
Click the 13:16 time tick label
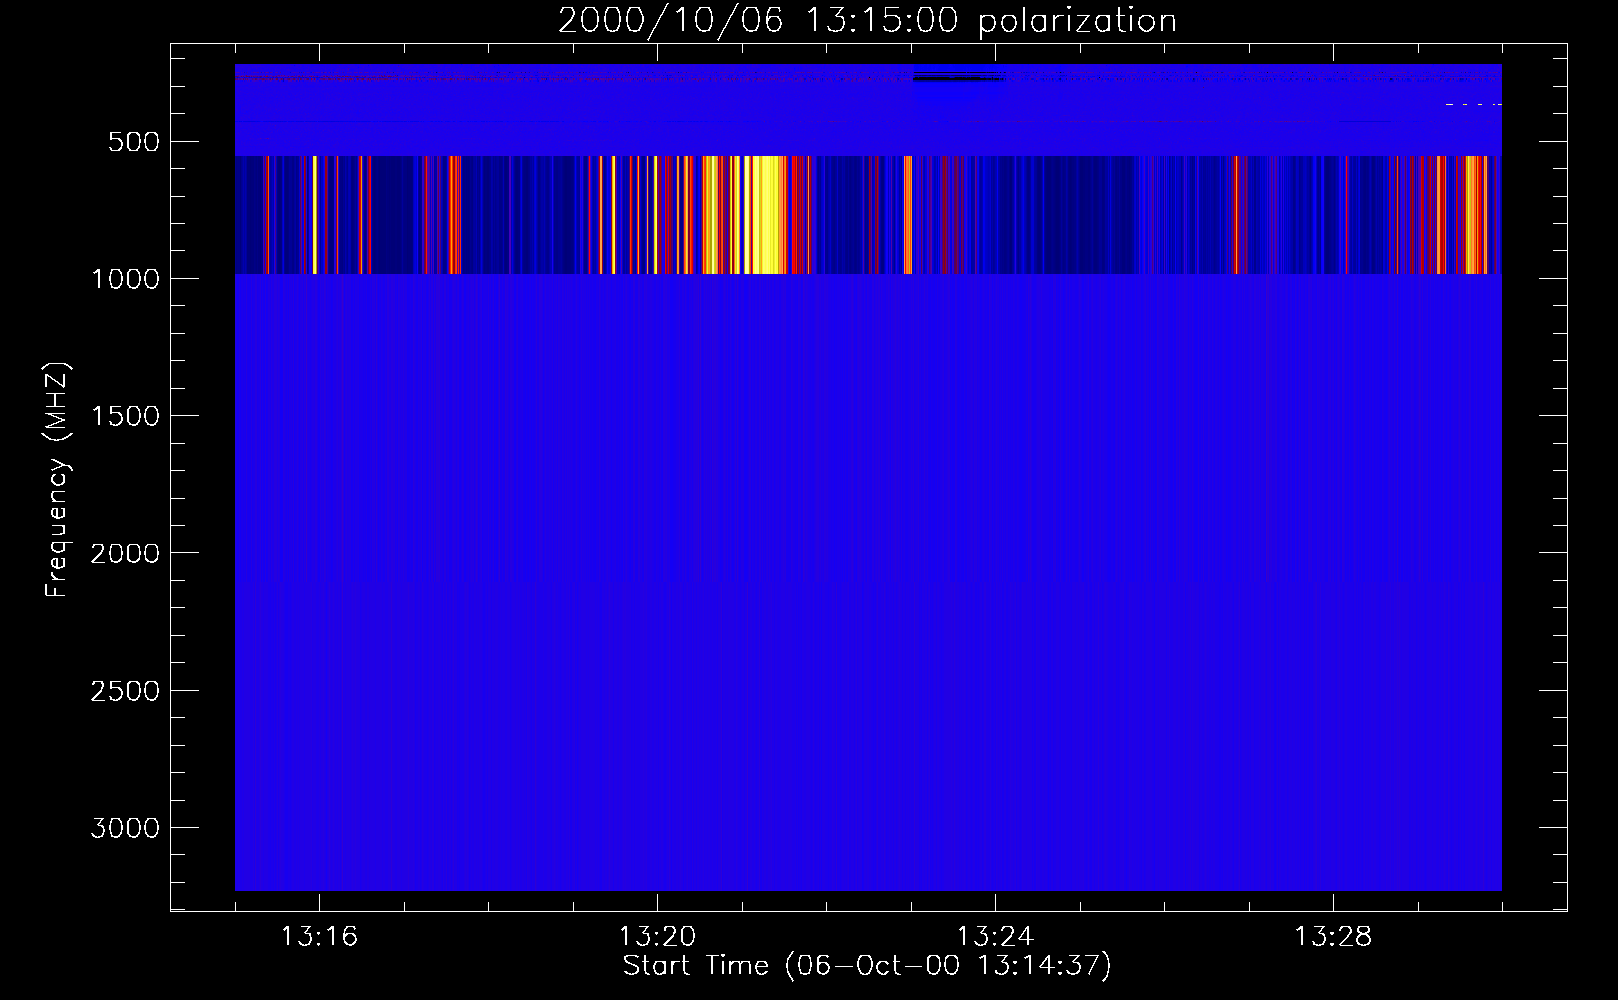click(x=319, y=937)
